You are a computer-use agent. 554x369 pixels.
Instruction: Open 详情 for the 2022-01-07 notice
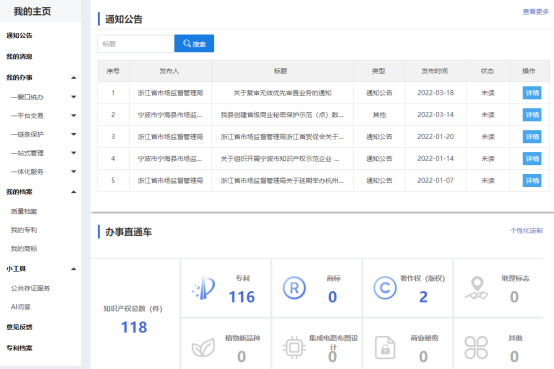pos(532,181)
